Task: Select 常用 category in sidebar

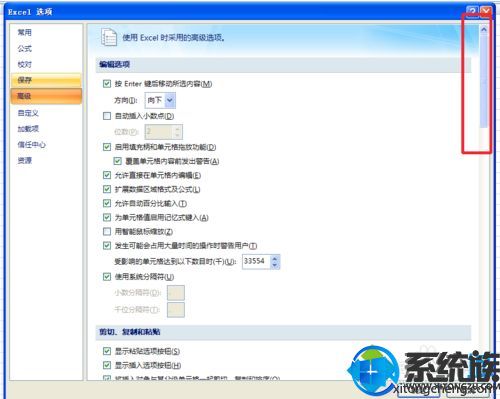Action: coord(25,32)
